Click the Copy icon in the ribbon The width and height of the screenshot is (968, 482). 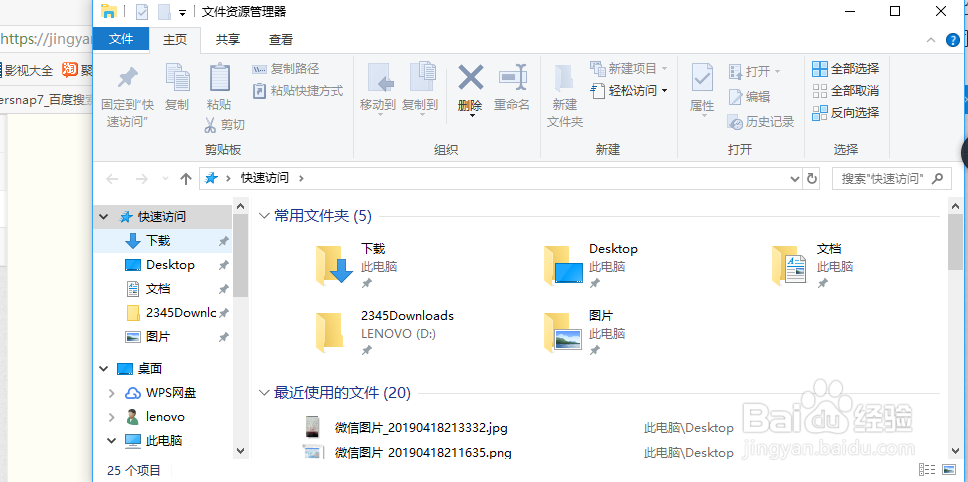click(177, 78)
